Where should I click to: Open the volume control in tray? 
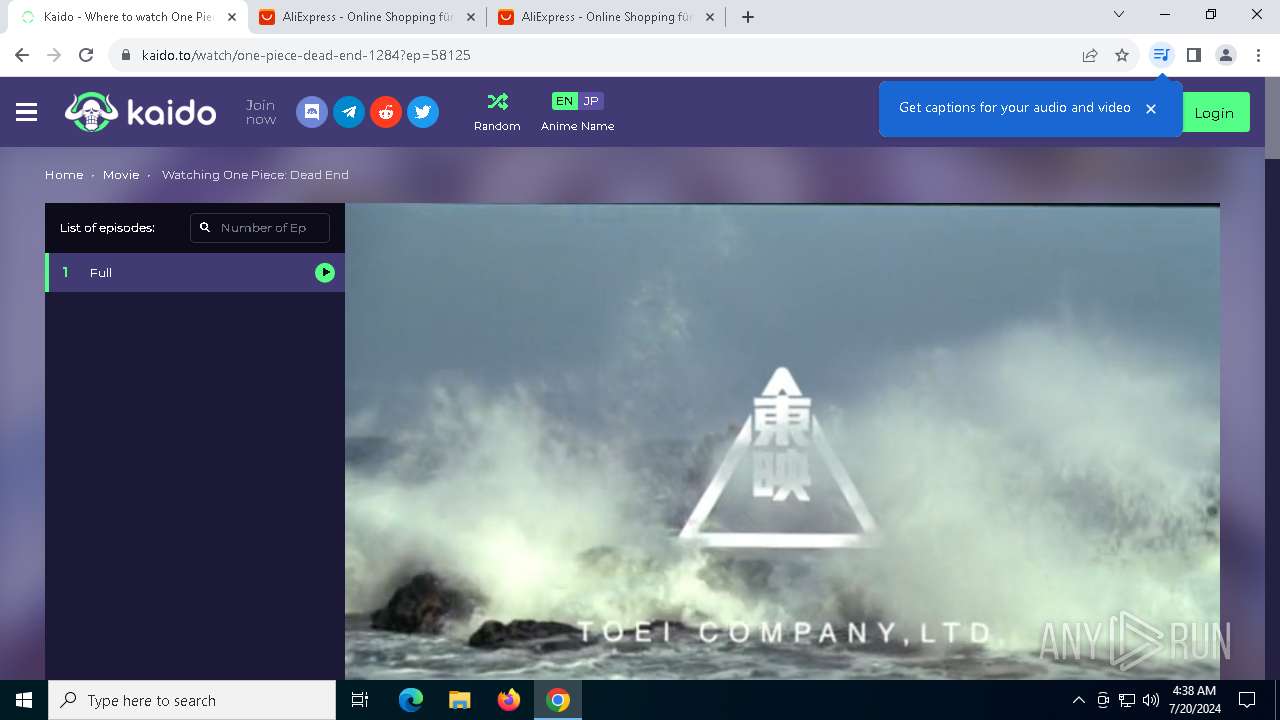click(1151, 700)
